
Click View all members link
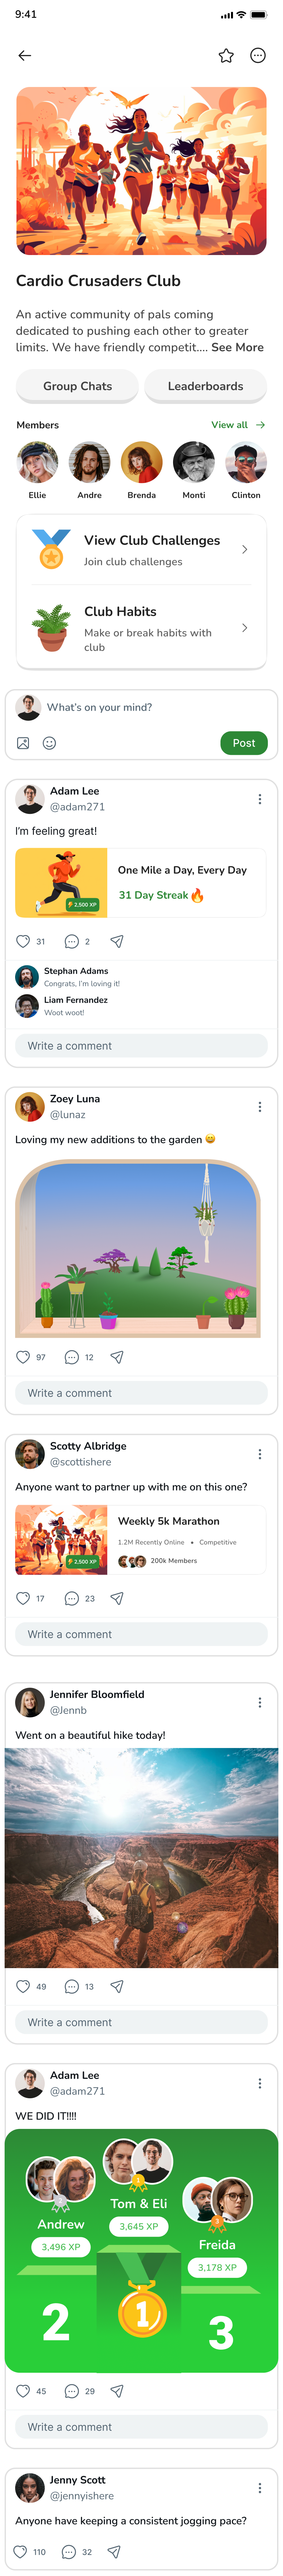pos(237,425)
